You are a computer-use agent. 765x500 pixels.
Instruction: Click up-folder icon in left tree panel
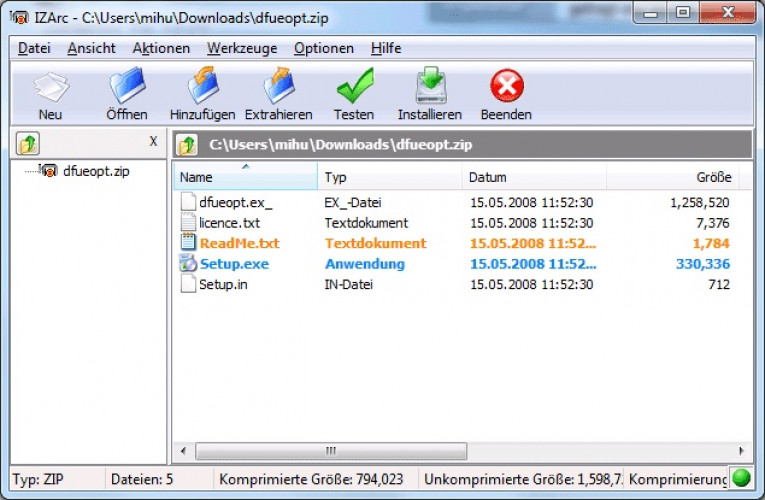[28, 144]
